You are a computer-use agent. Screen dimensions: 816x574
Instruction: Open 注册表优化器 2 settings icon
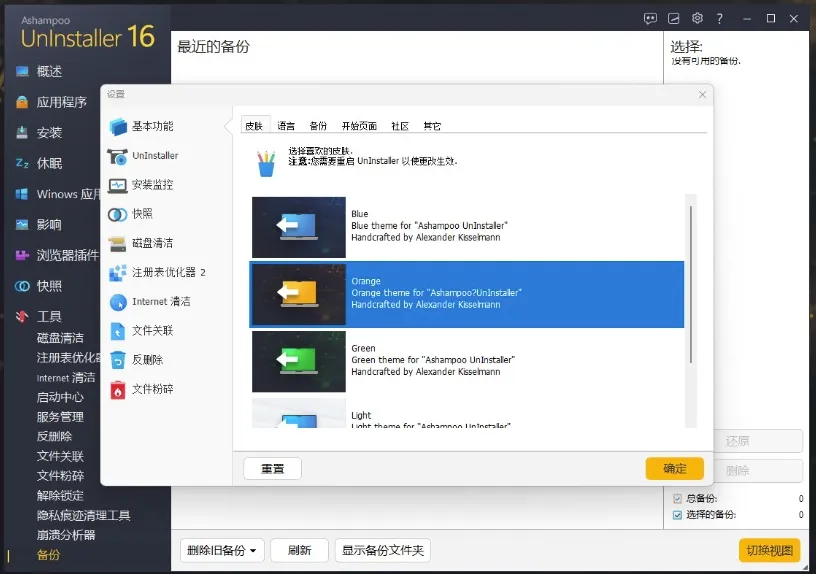point(118,273)
